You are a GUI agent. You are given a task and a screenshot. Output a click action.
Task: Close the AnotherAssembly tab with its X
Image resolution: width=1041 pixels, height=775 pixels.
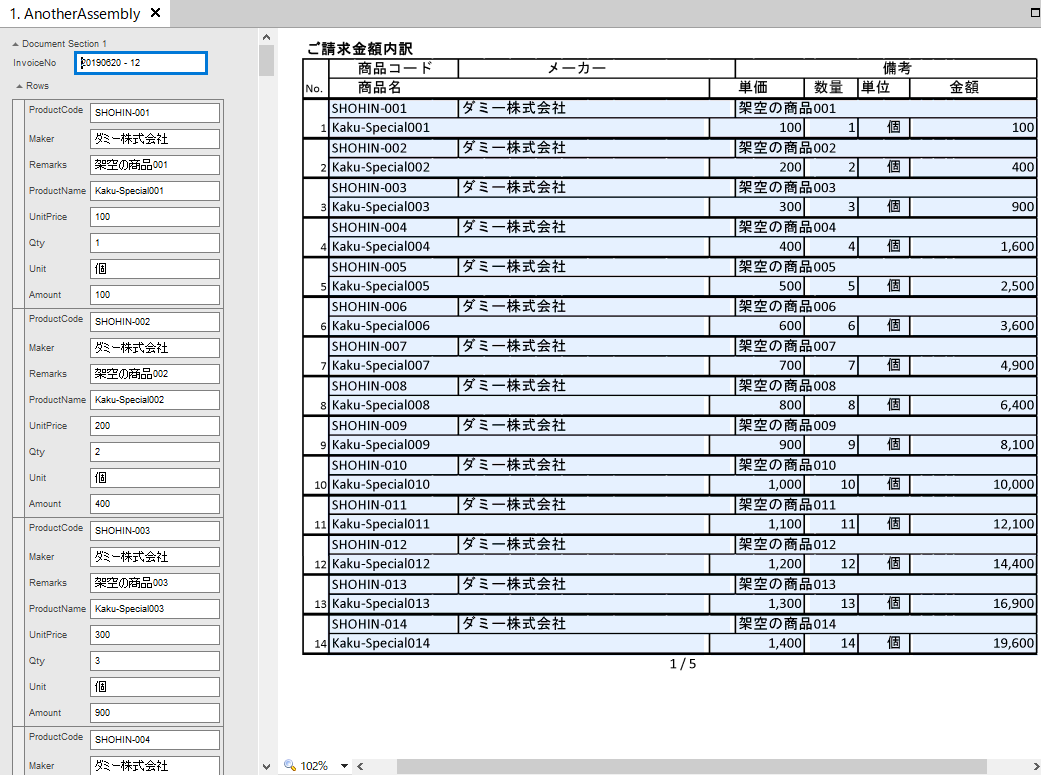point(156,13)
